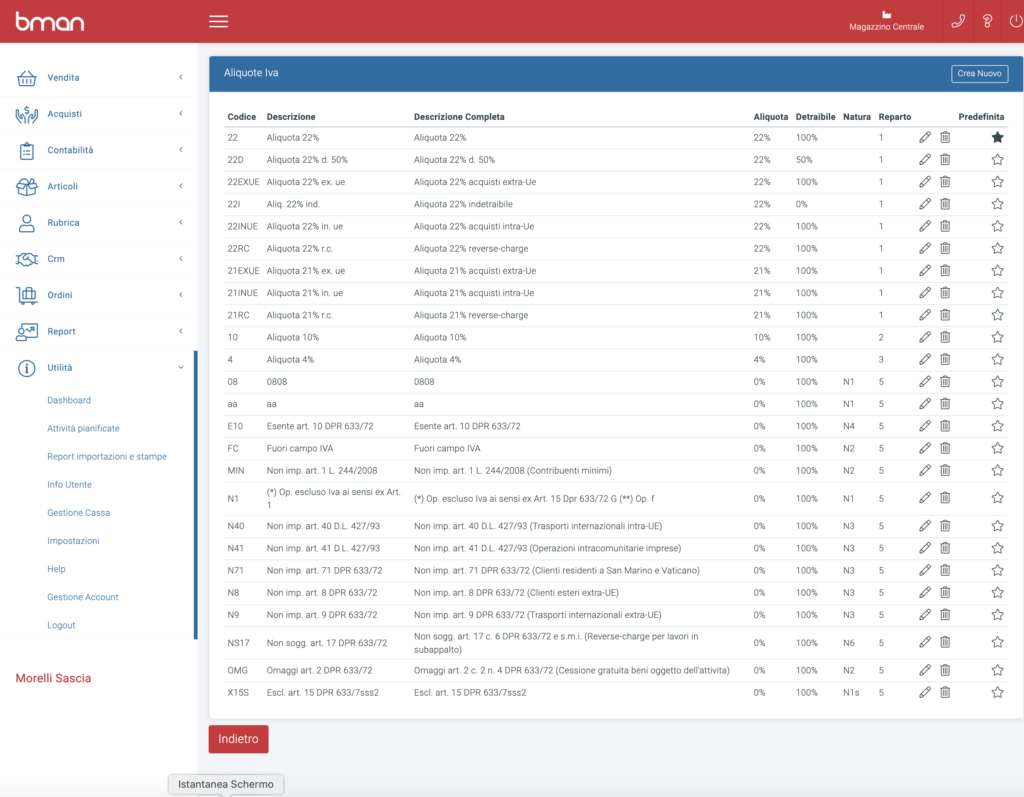
Task: Expand the Articoli menu chevron
Action: [x=181, y=186]
